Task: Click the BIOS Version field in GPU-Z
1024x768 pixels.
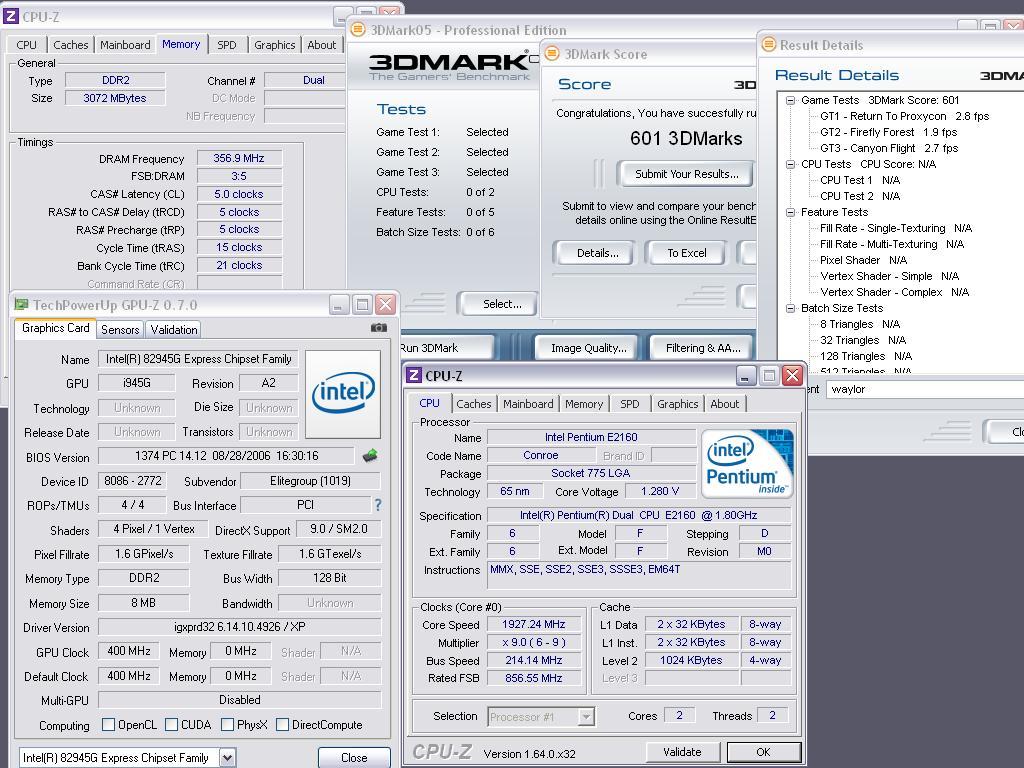Action: pyautogui.click(x=227, y=456)
